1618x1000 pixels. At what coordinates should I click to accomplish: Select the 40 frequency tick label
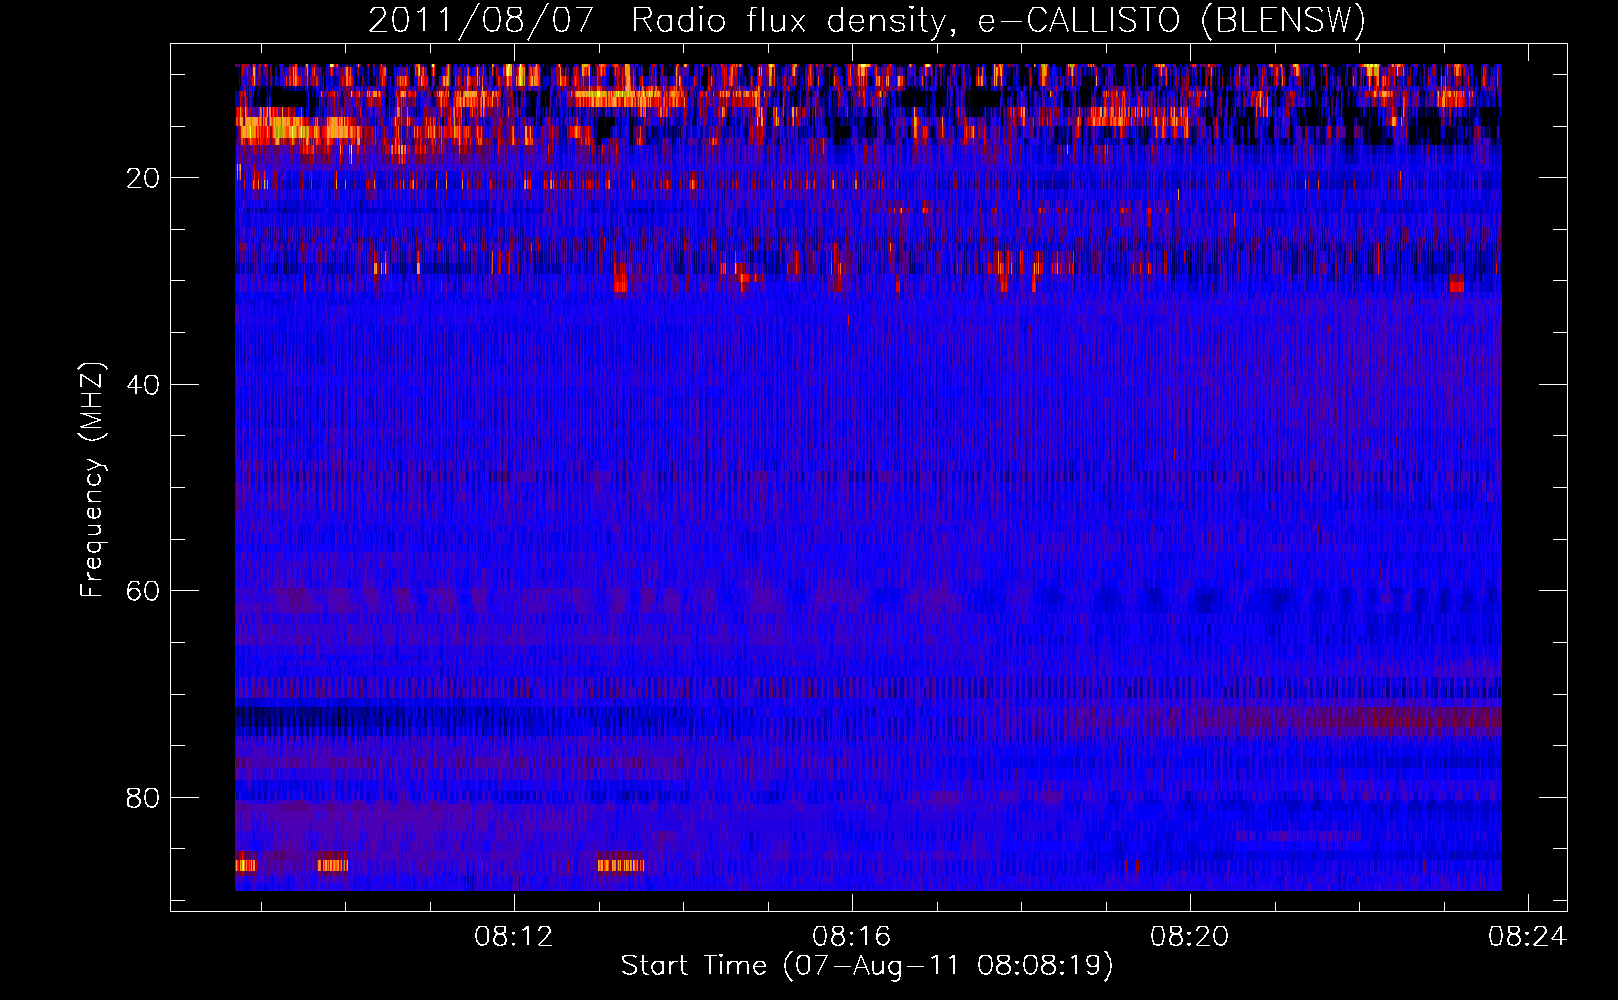tap(143, 385)
